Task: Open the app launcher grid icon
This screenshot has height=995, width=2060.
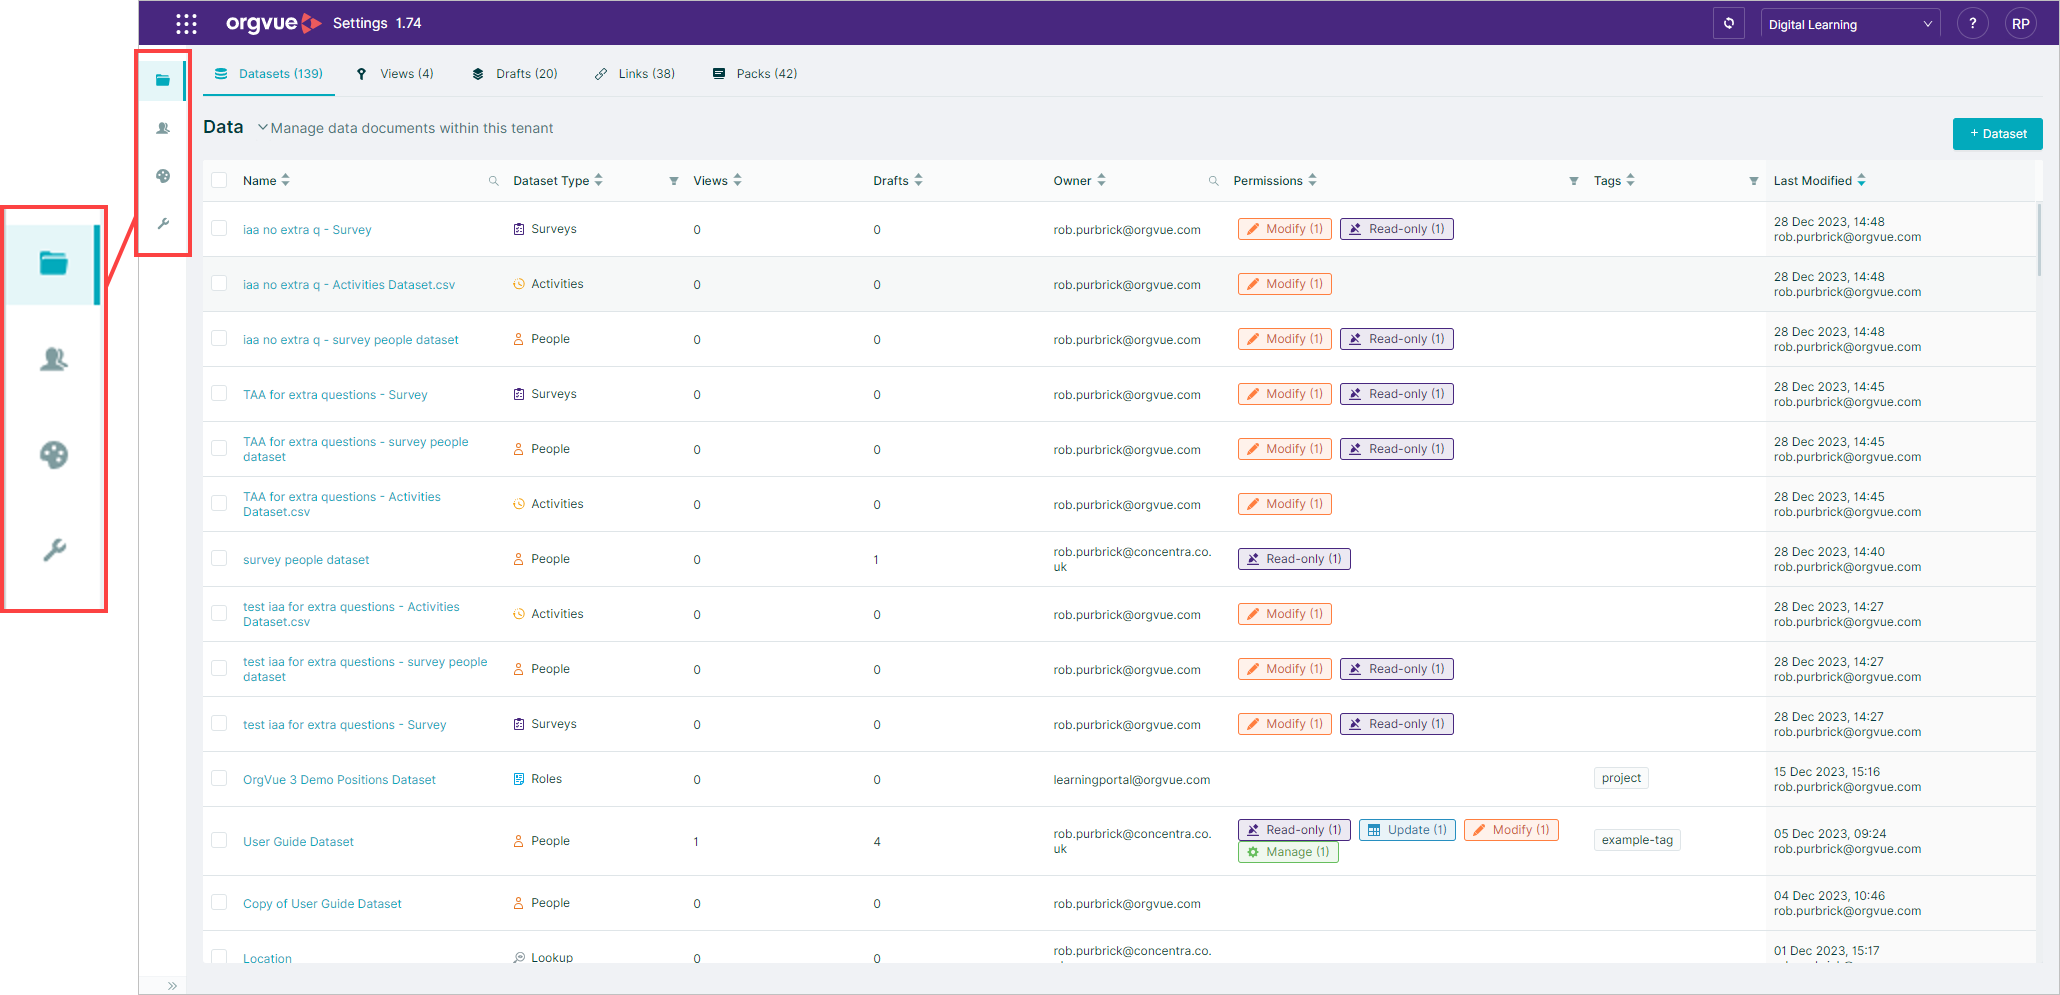Action: tap(186, 23)
